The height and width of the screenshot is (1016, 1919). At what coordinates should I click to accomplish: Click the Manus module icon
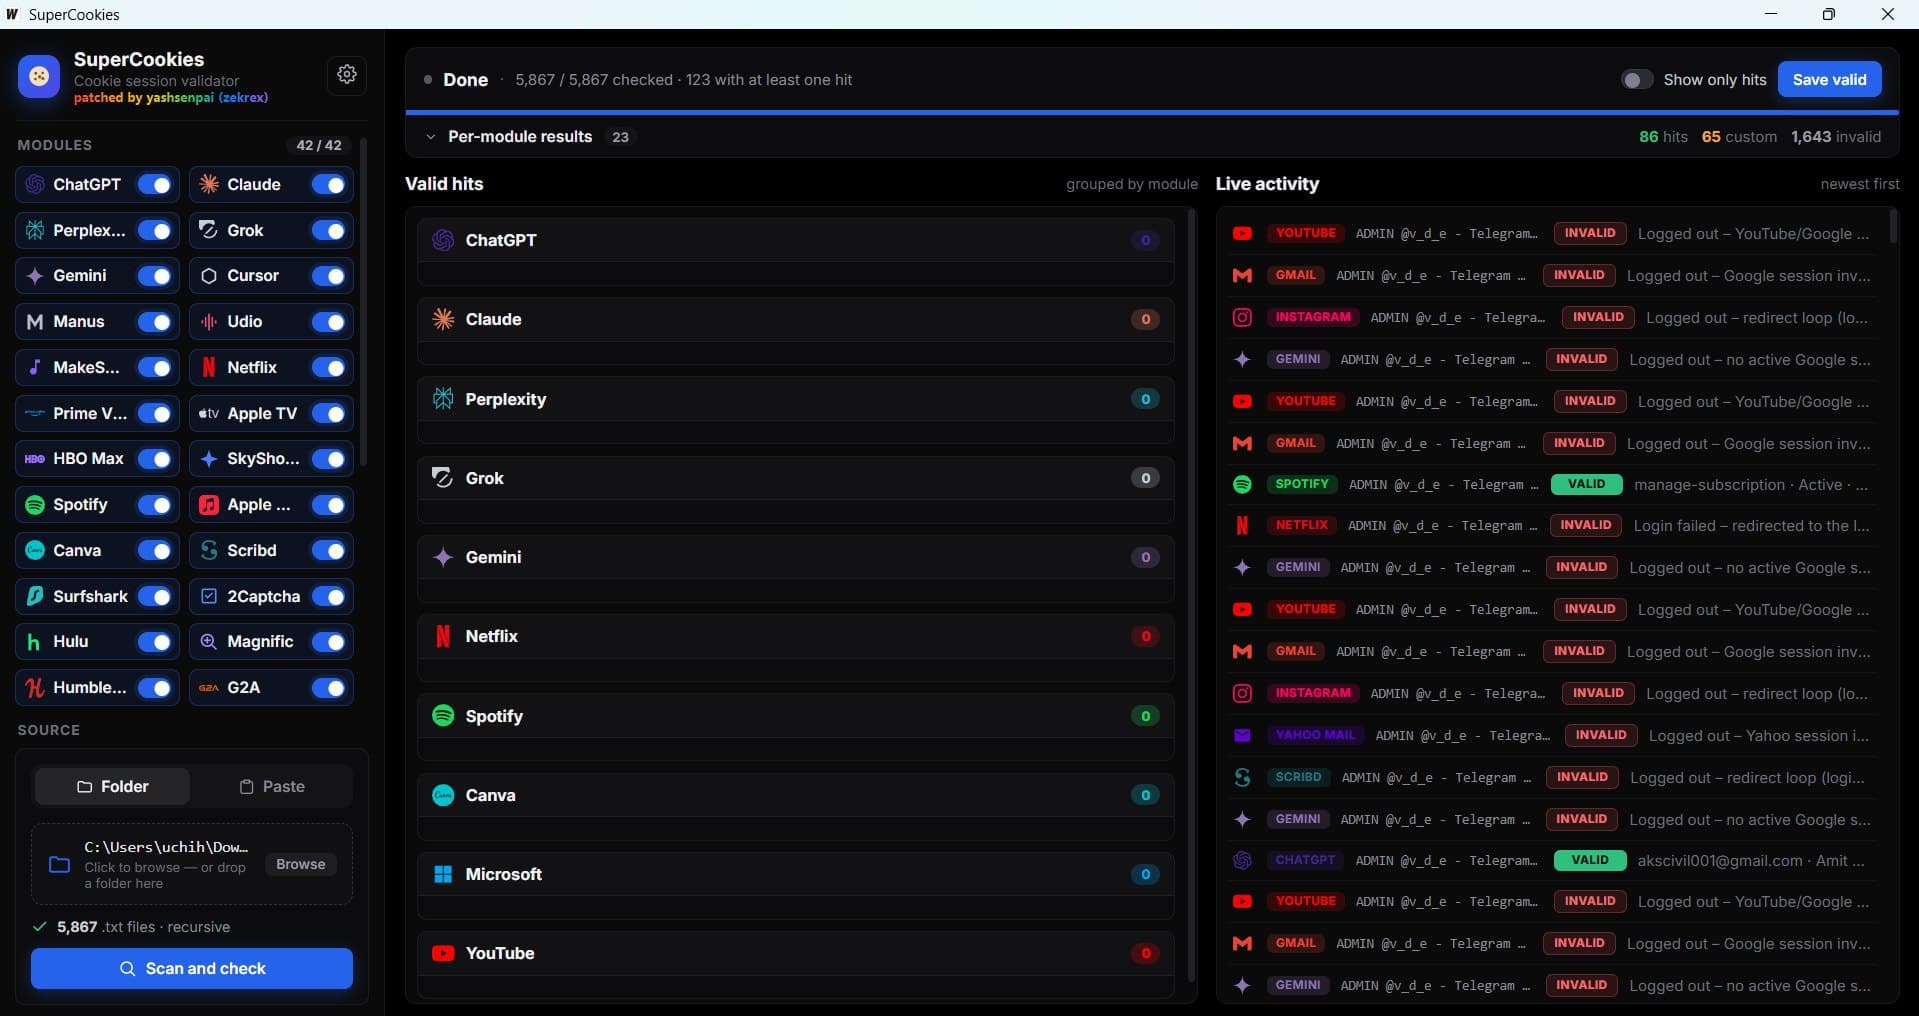[x=35, y=322]
